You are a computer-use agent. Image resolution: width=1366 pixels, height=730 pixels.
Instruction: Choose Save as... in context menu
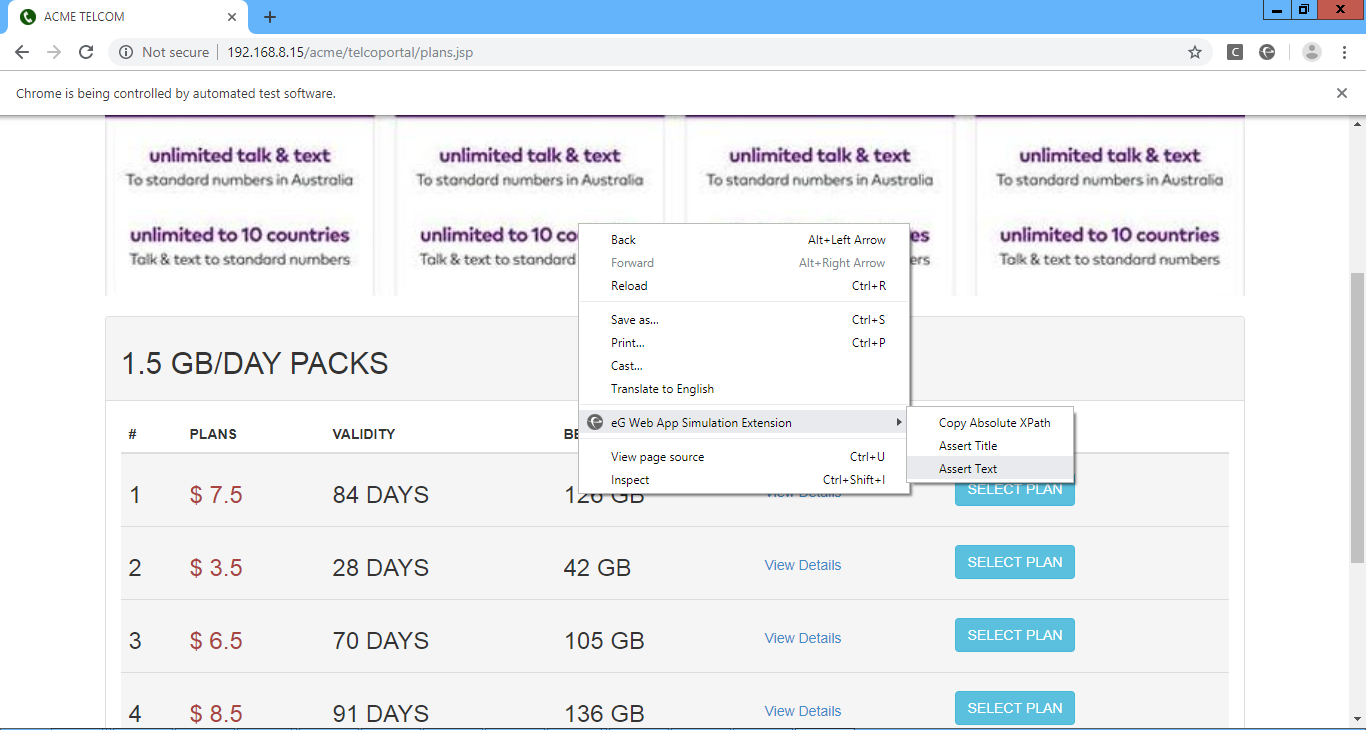point(745,320)
